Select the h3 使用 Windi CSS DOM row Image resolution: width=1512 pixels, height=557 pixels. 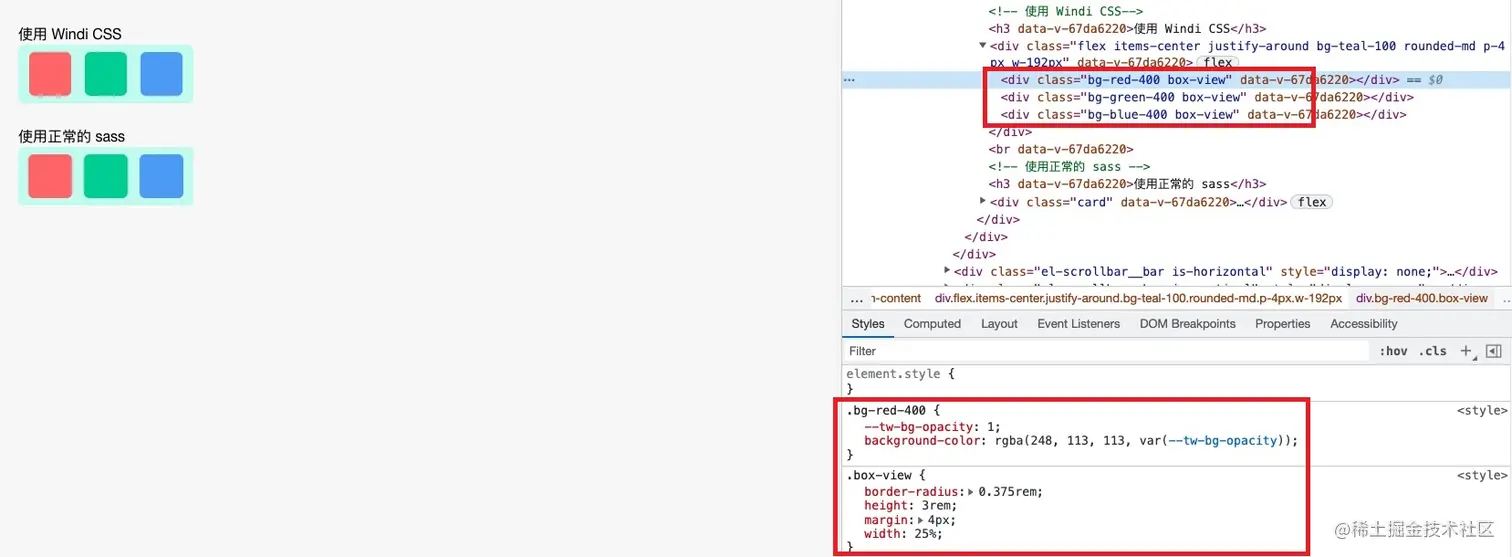click(x=1127, y=28)
